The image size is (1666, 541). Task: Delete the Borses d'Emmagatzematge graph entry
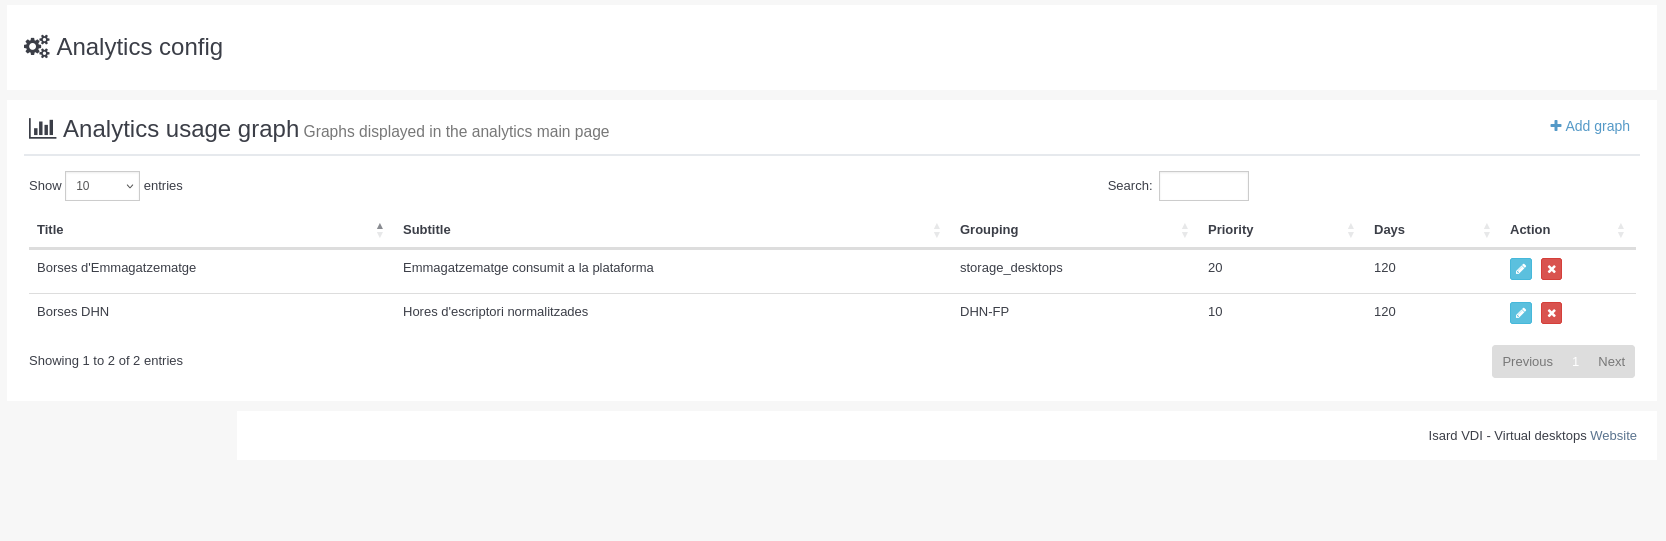point(1551,269)
